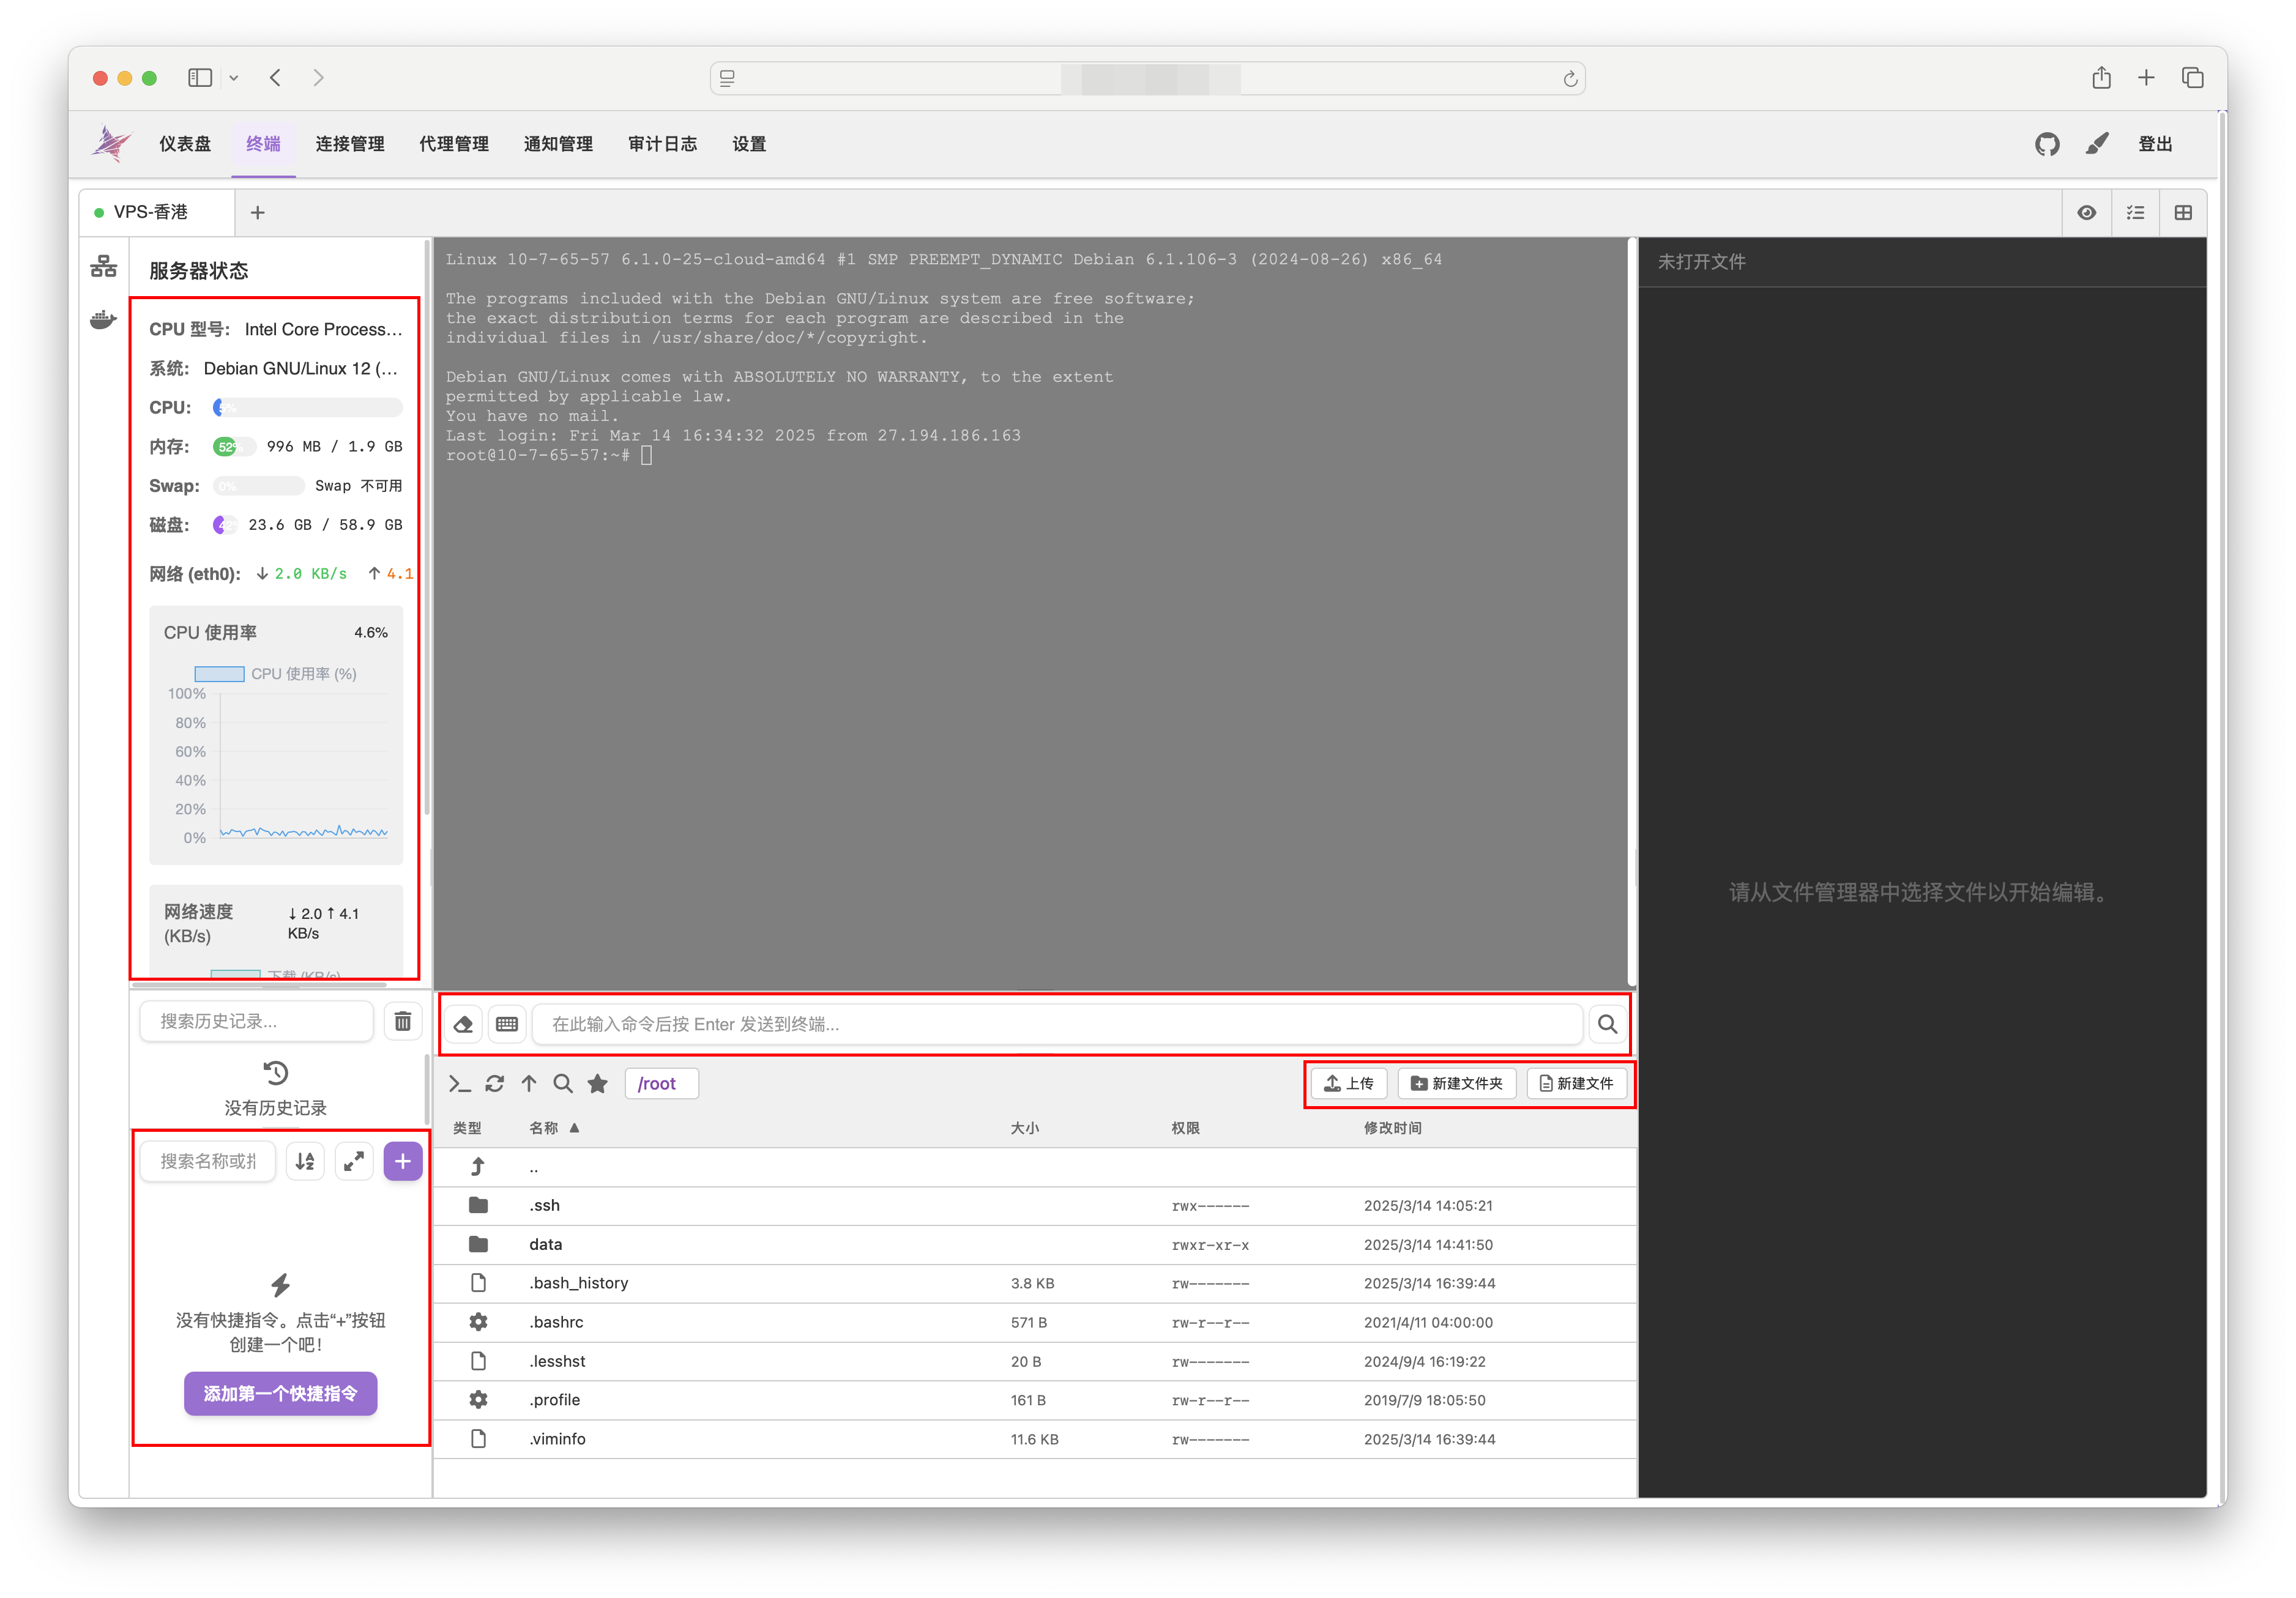This screenshot has height=1598, width=2296.
Task: Toggle the eye visibility icon in tab bar
Action: click(x=2086, y=212)
